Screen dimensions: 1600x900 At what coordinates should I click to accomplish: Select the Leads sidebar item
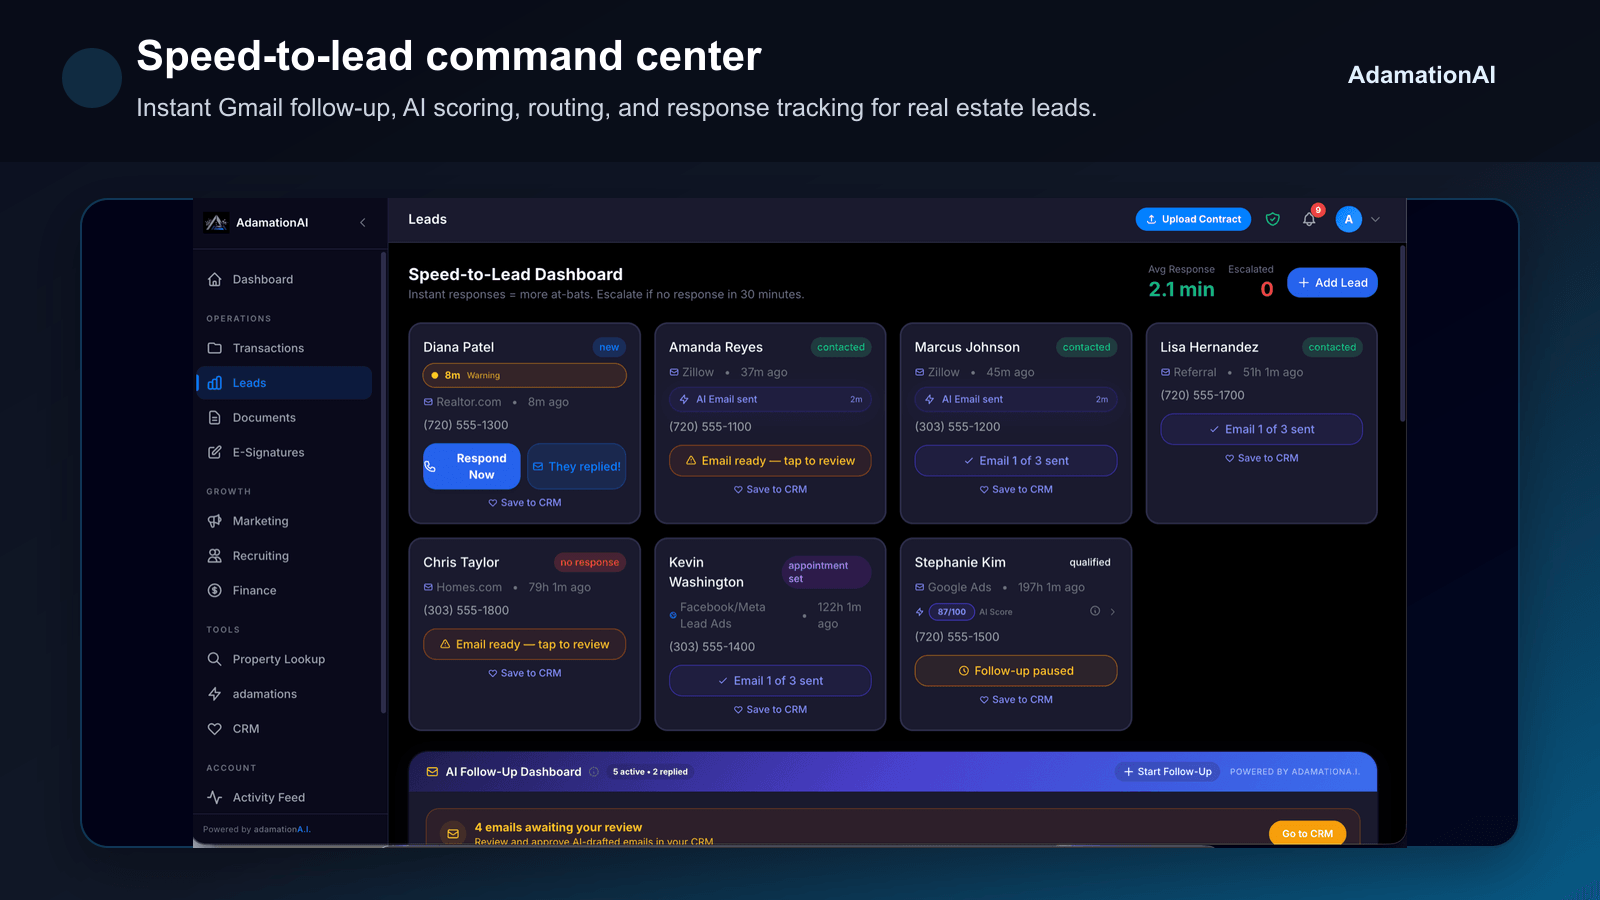point(284,383)
